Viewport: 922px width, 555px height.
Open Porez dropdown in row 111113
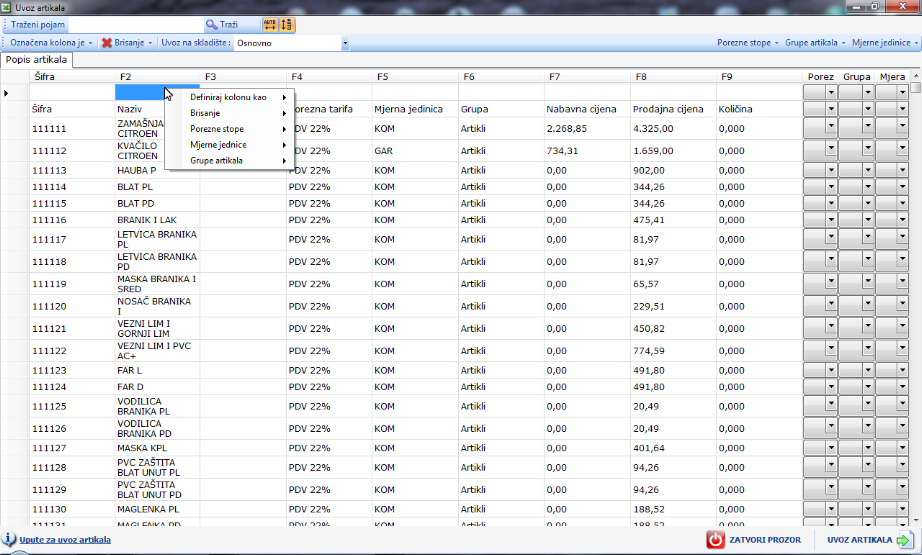tap(831, 170)
